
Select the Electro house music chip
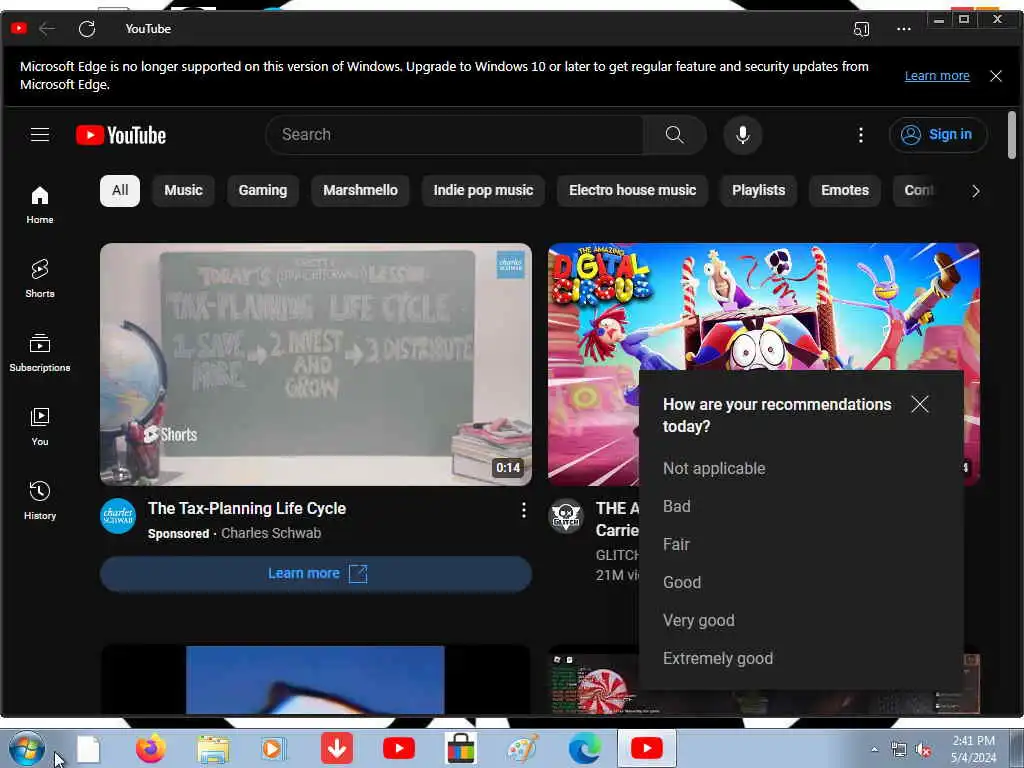point(632,191)
